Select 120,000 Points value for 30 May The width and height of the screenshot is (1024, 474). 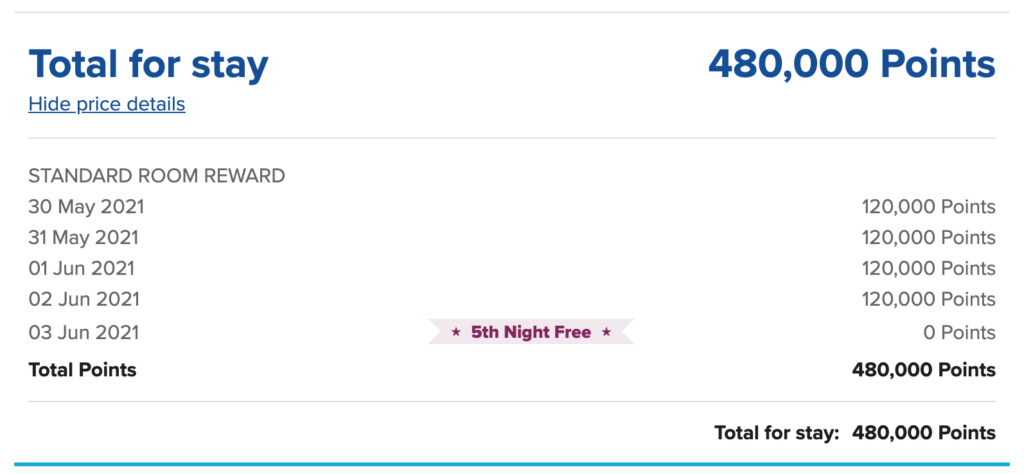929,207
